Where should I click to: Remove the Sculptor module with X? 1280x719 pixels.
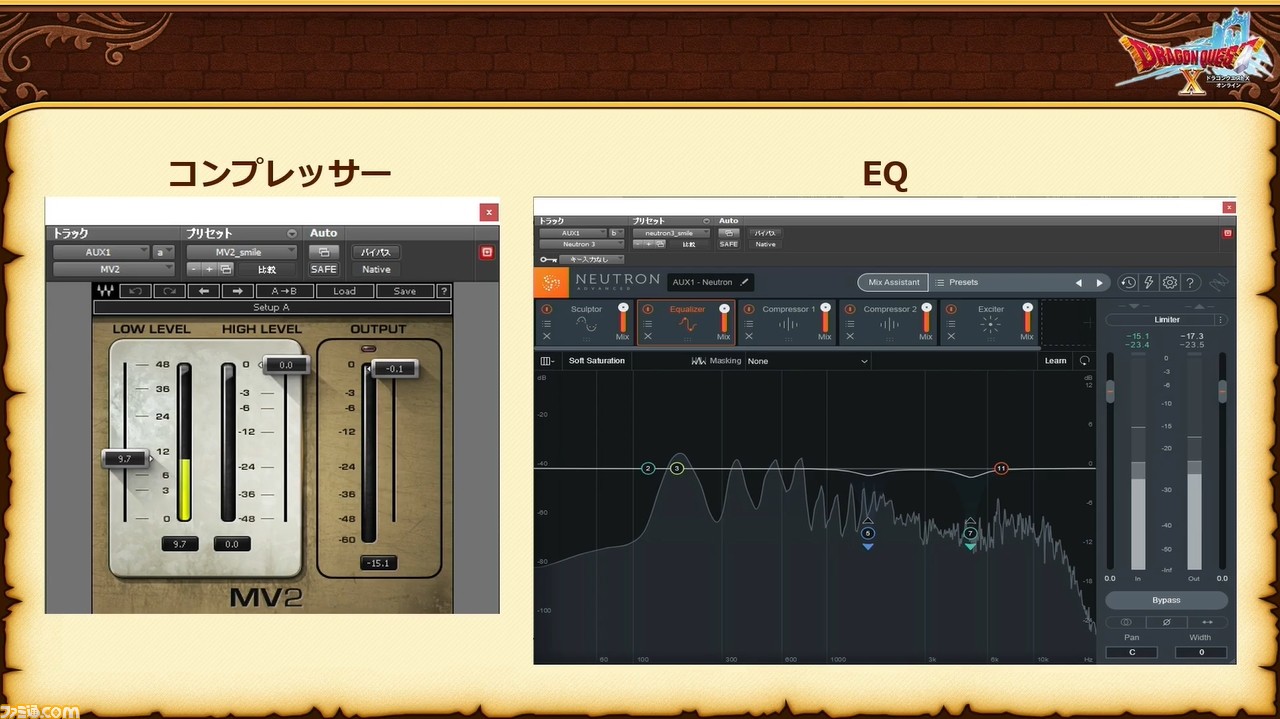(546, 336)
